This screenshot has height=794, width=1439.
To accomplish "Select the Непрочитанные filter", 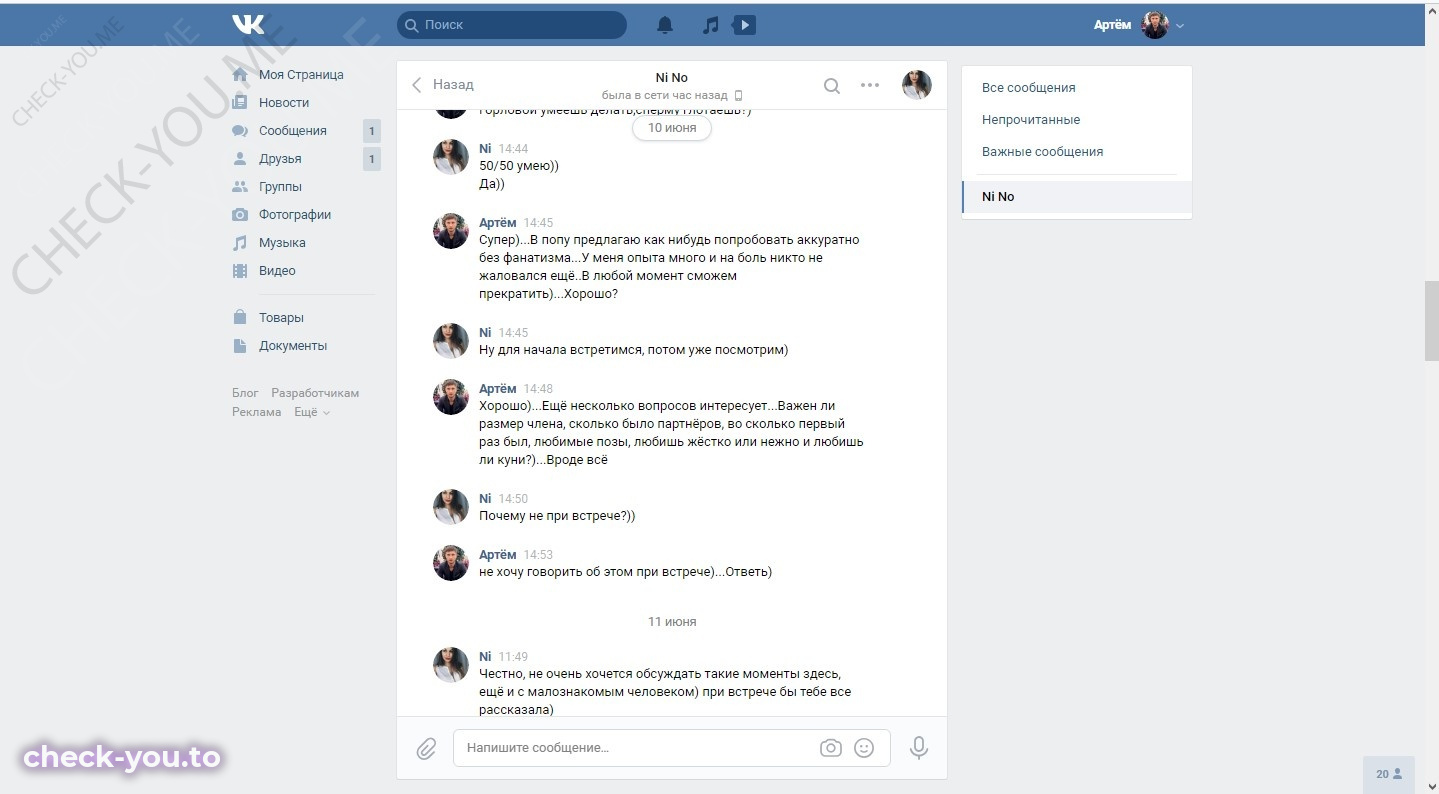I will point(1076,120).
